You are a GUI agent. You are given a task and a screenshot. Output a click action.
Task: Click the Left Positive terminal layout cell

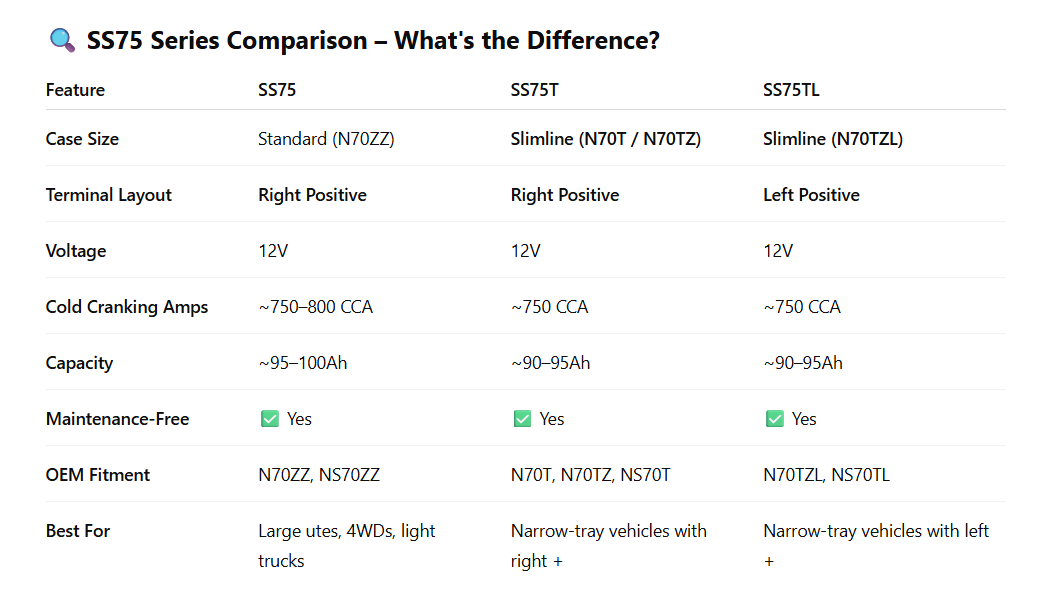coord(811,195)
